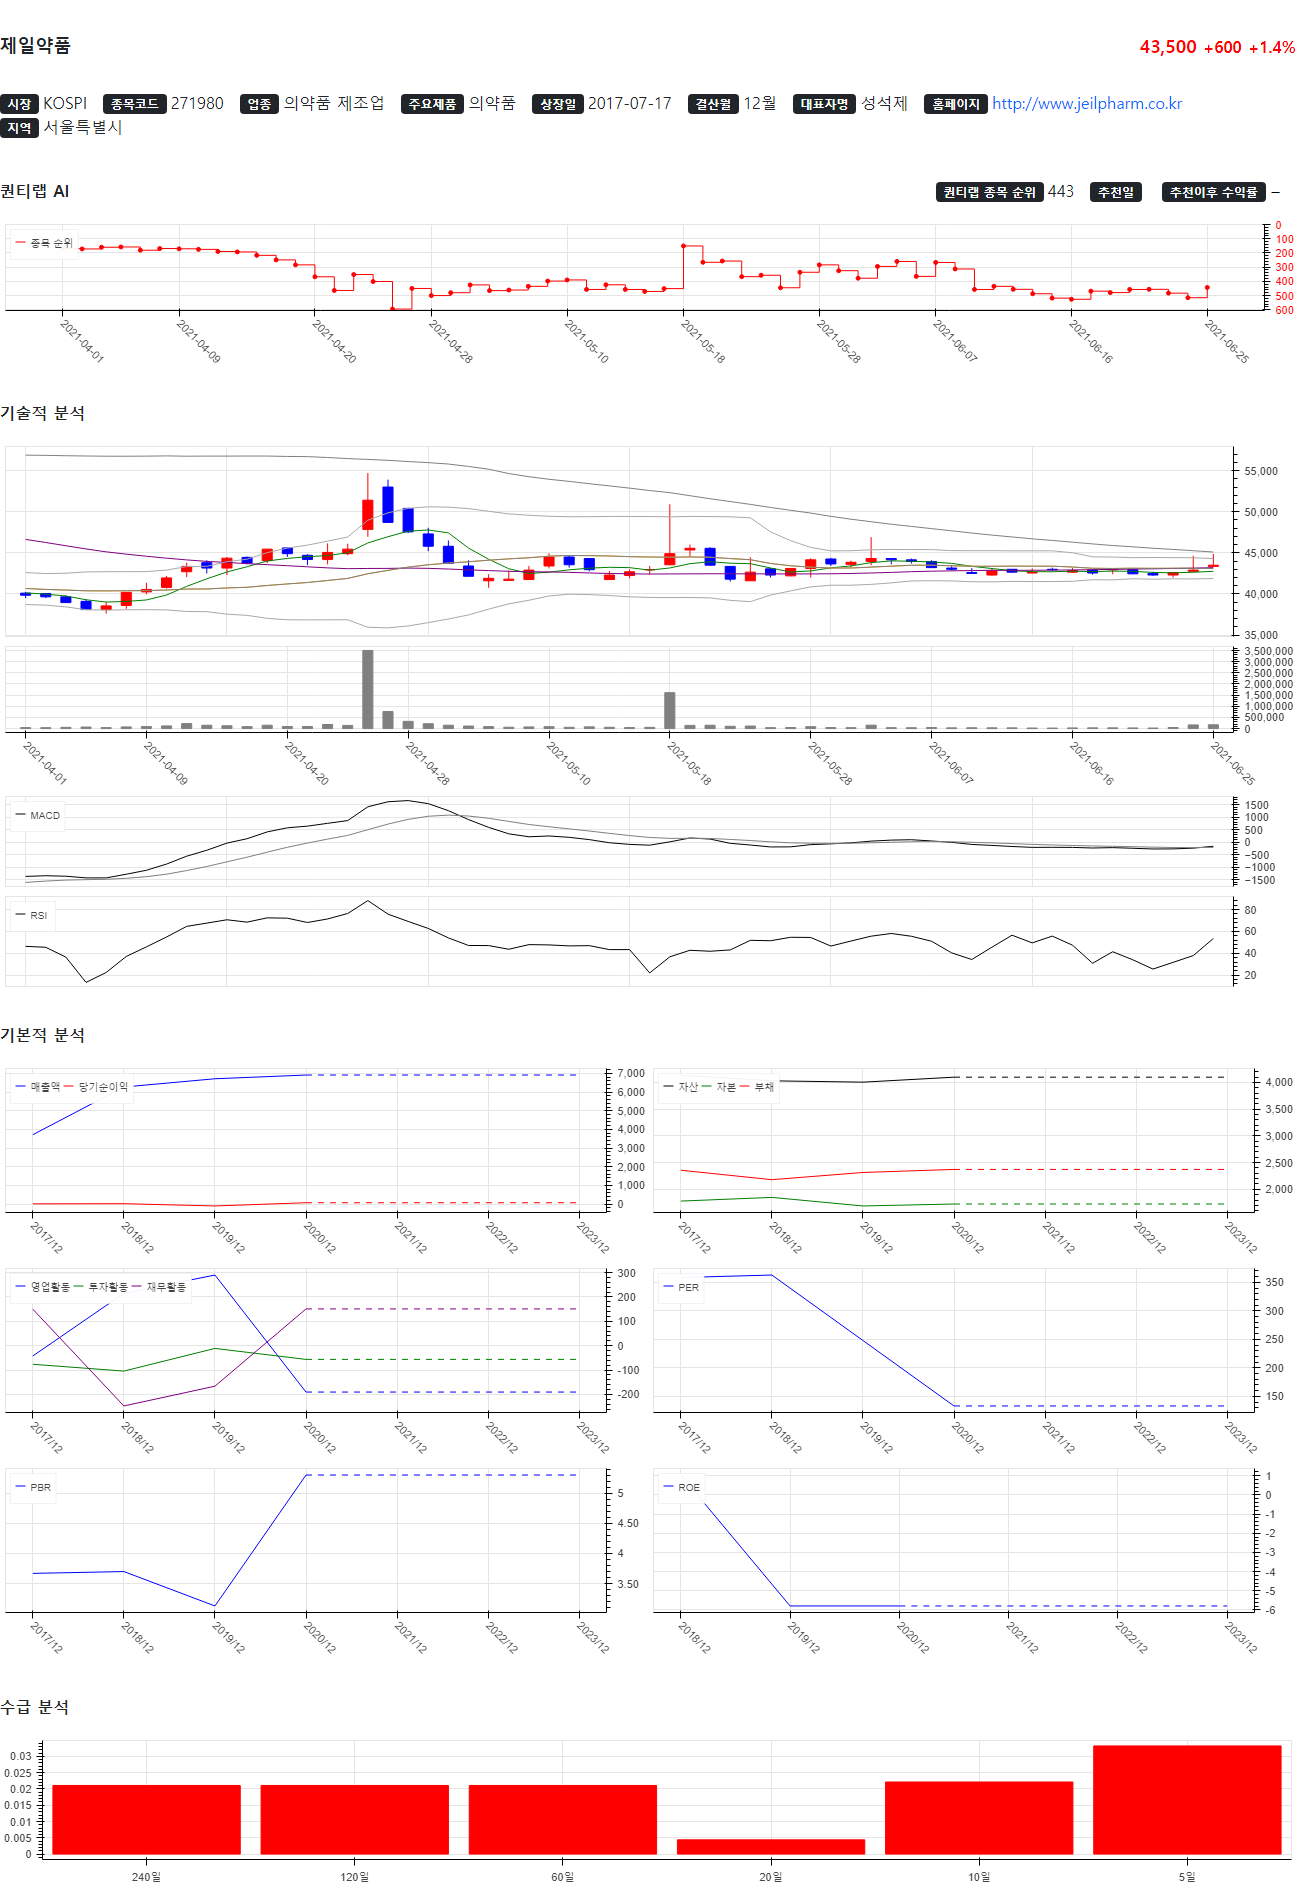Click the 시장 badge label
The width and height of the screenshot is (1296, 1893).
point(19,104)
